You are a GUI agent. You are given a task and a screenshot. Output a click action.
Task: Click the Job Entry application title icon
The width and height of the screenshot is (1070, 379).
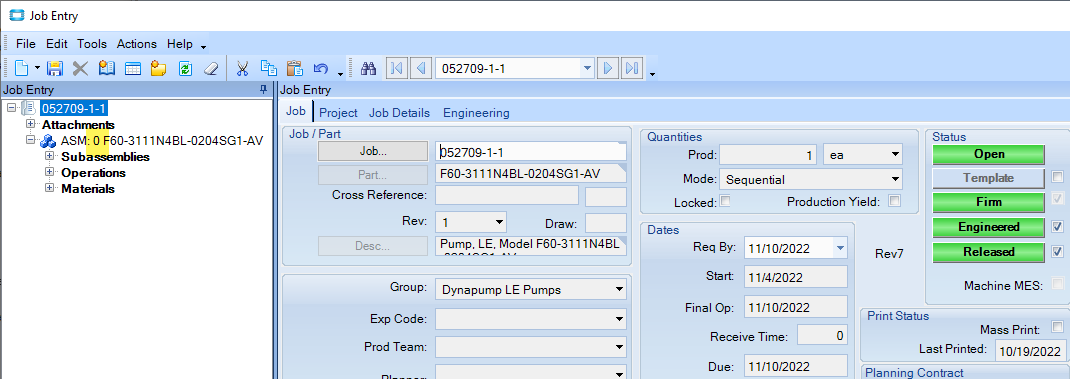tap(17, 15)
